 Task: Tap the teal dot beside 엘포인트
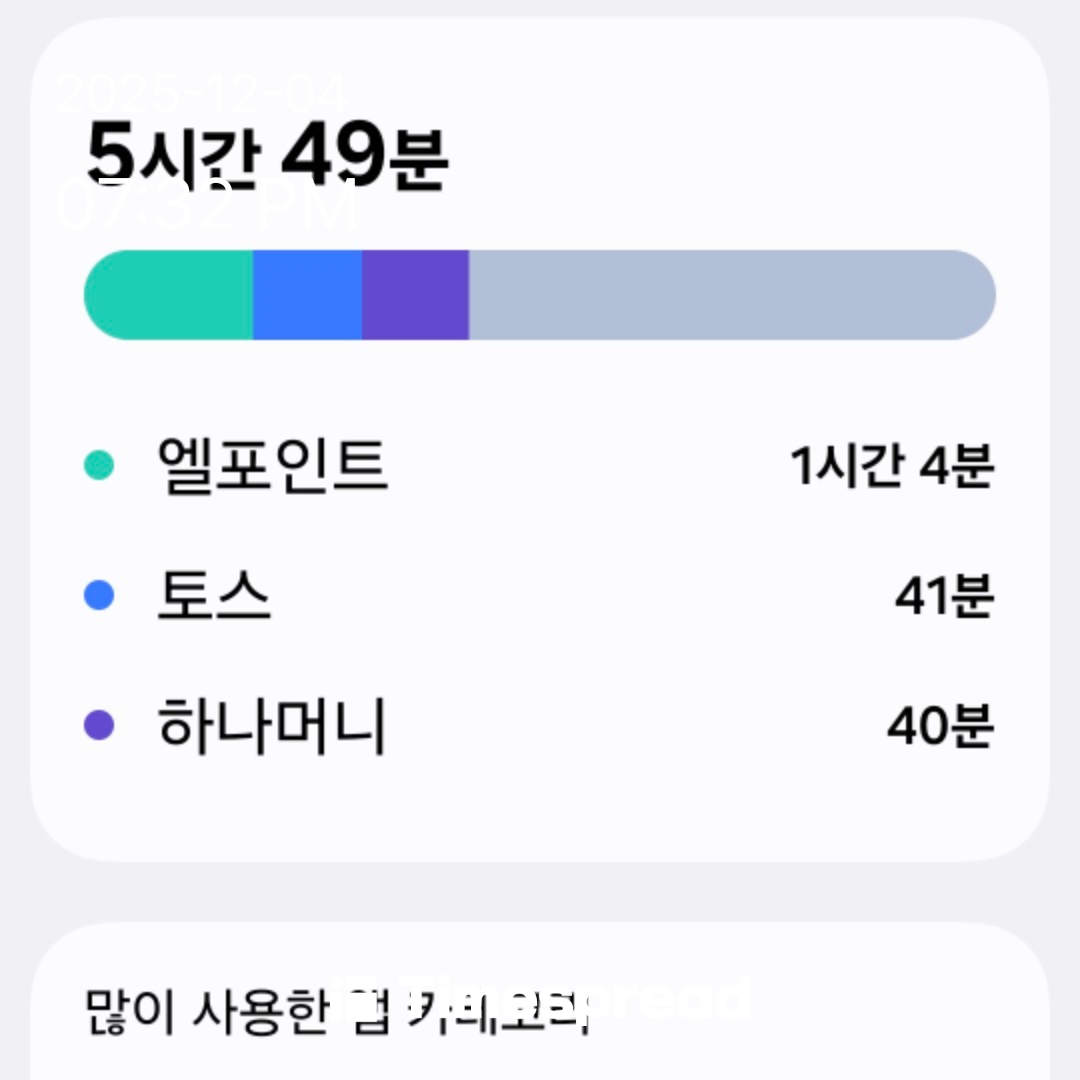pyautogui.click(x=99, y=464)
